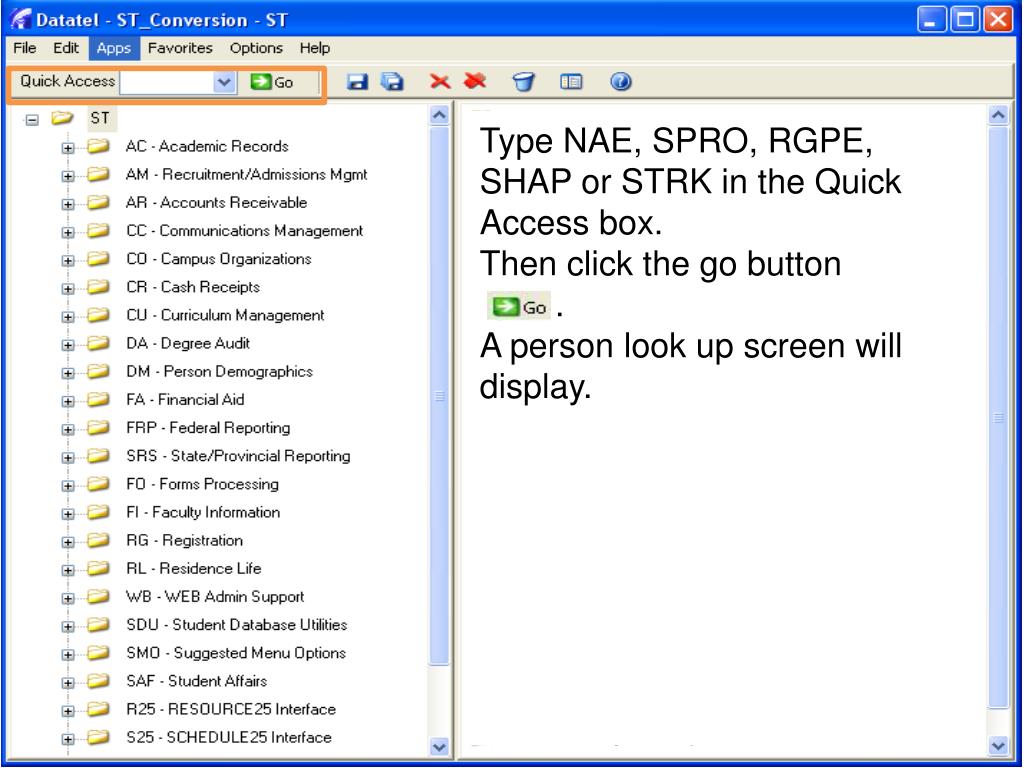
Task: Expand the FI - Faculty Information node
Action: click(68, 514)
